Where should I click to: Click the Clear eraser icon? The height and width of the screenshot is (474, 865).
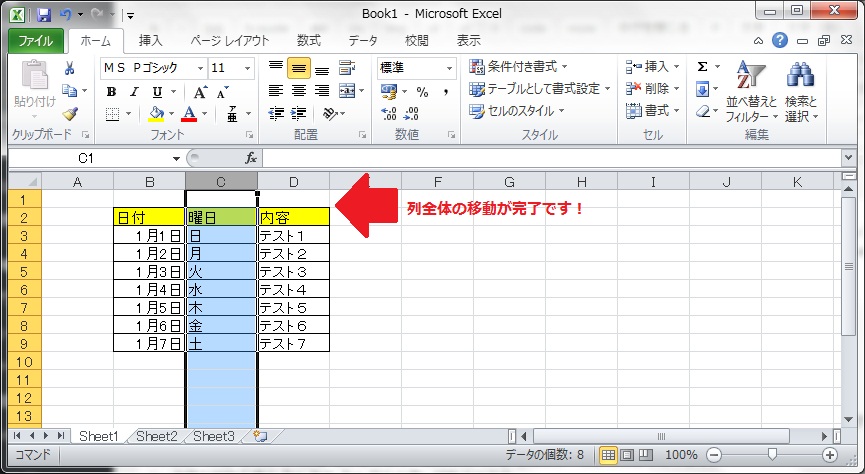[703, 111]
